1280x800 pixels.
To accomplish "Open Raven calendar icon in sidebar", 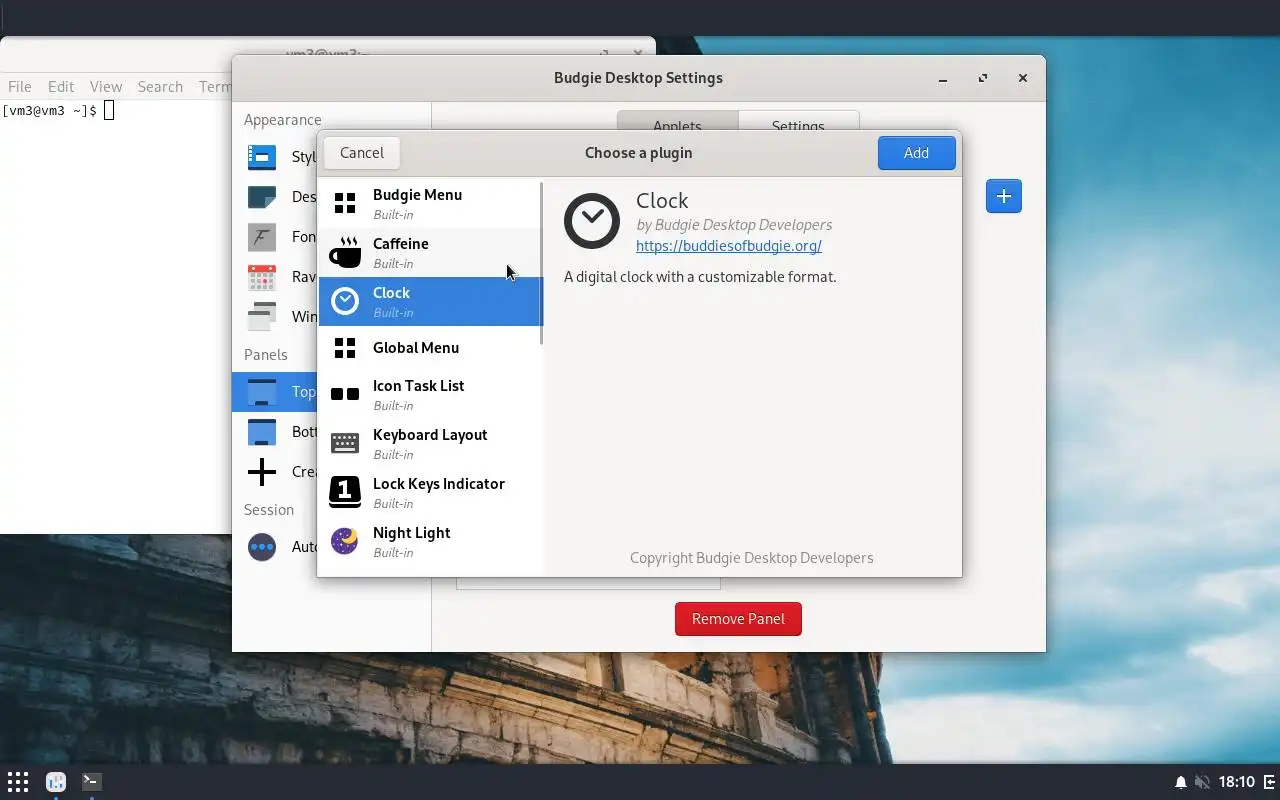I will coord(262,277).
